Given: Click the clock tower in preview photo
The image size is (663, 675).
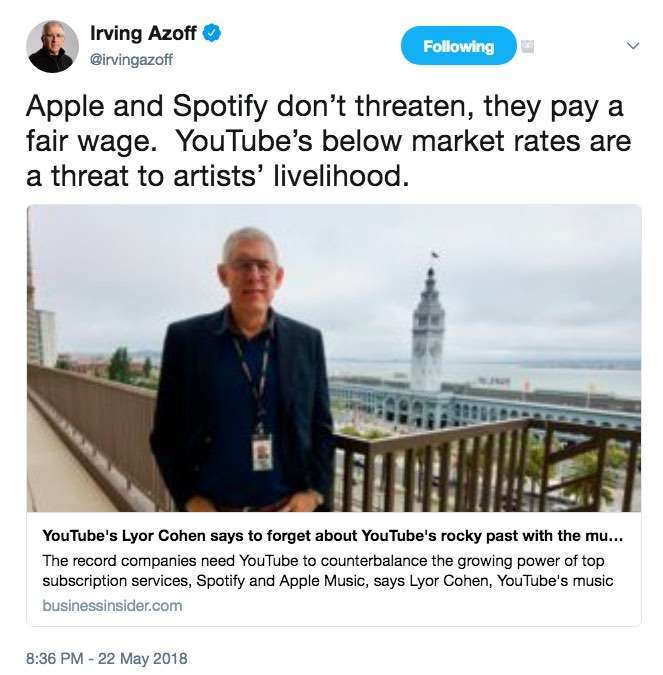Looking at the screenshot, I should point(428,327).
